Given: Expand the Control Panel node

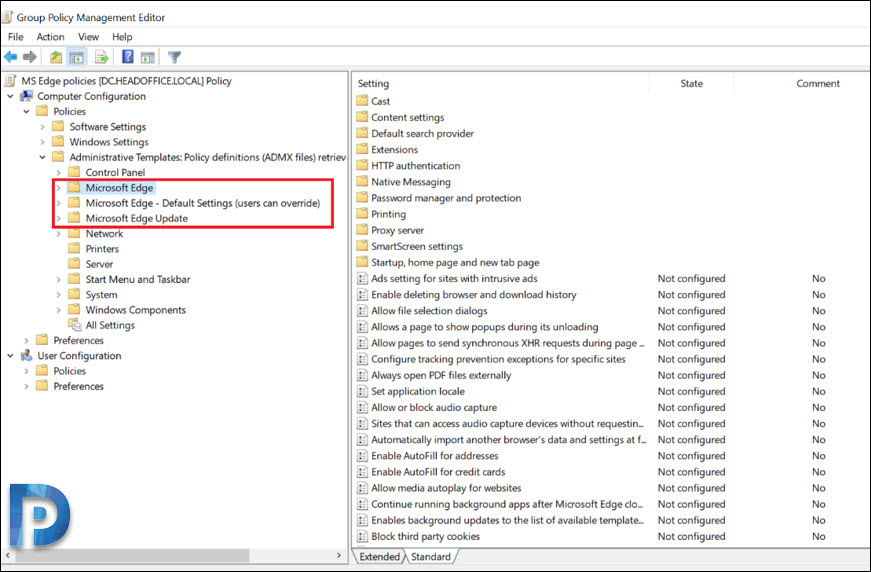Looking at the screenshot, I should [x=59, y=173].
